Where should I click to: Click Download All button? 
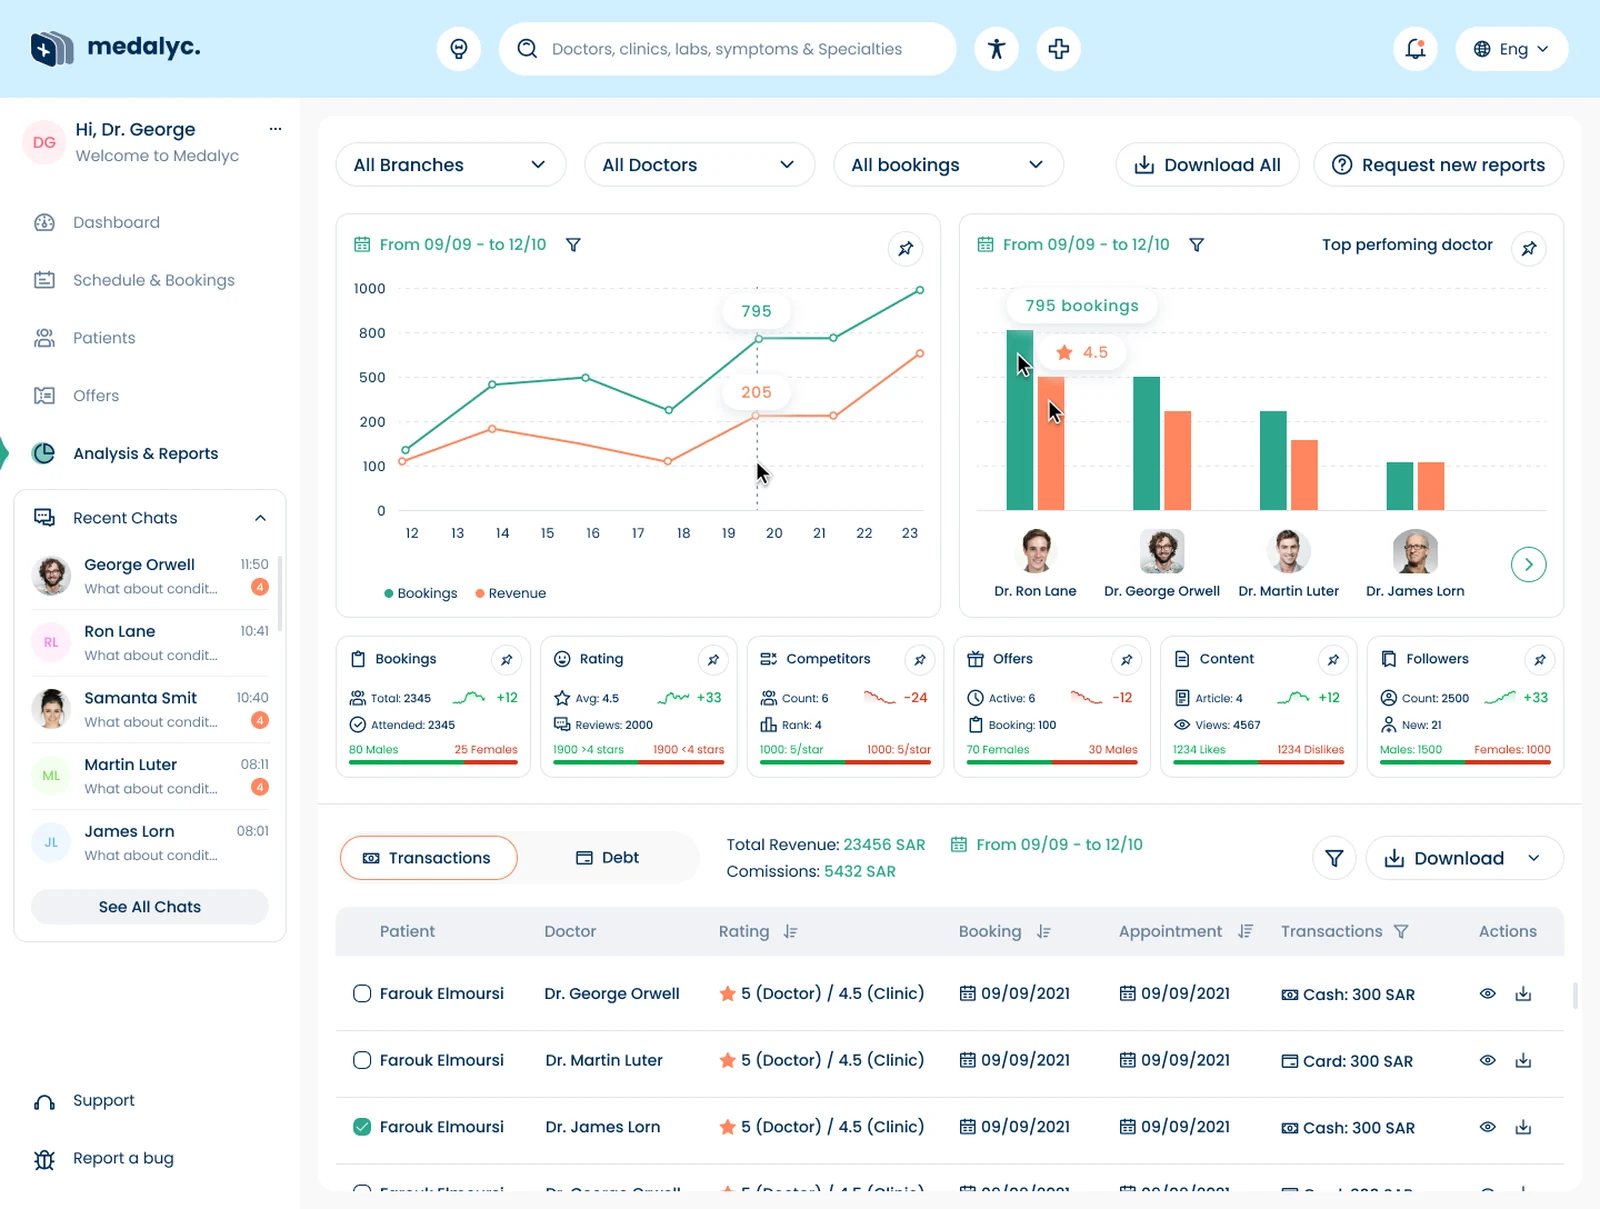point(1207,165)
